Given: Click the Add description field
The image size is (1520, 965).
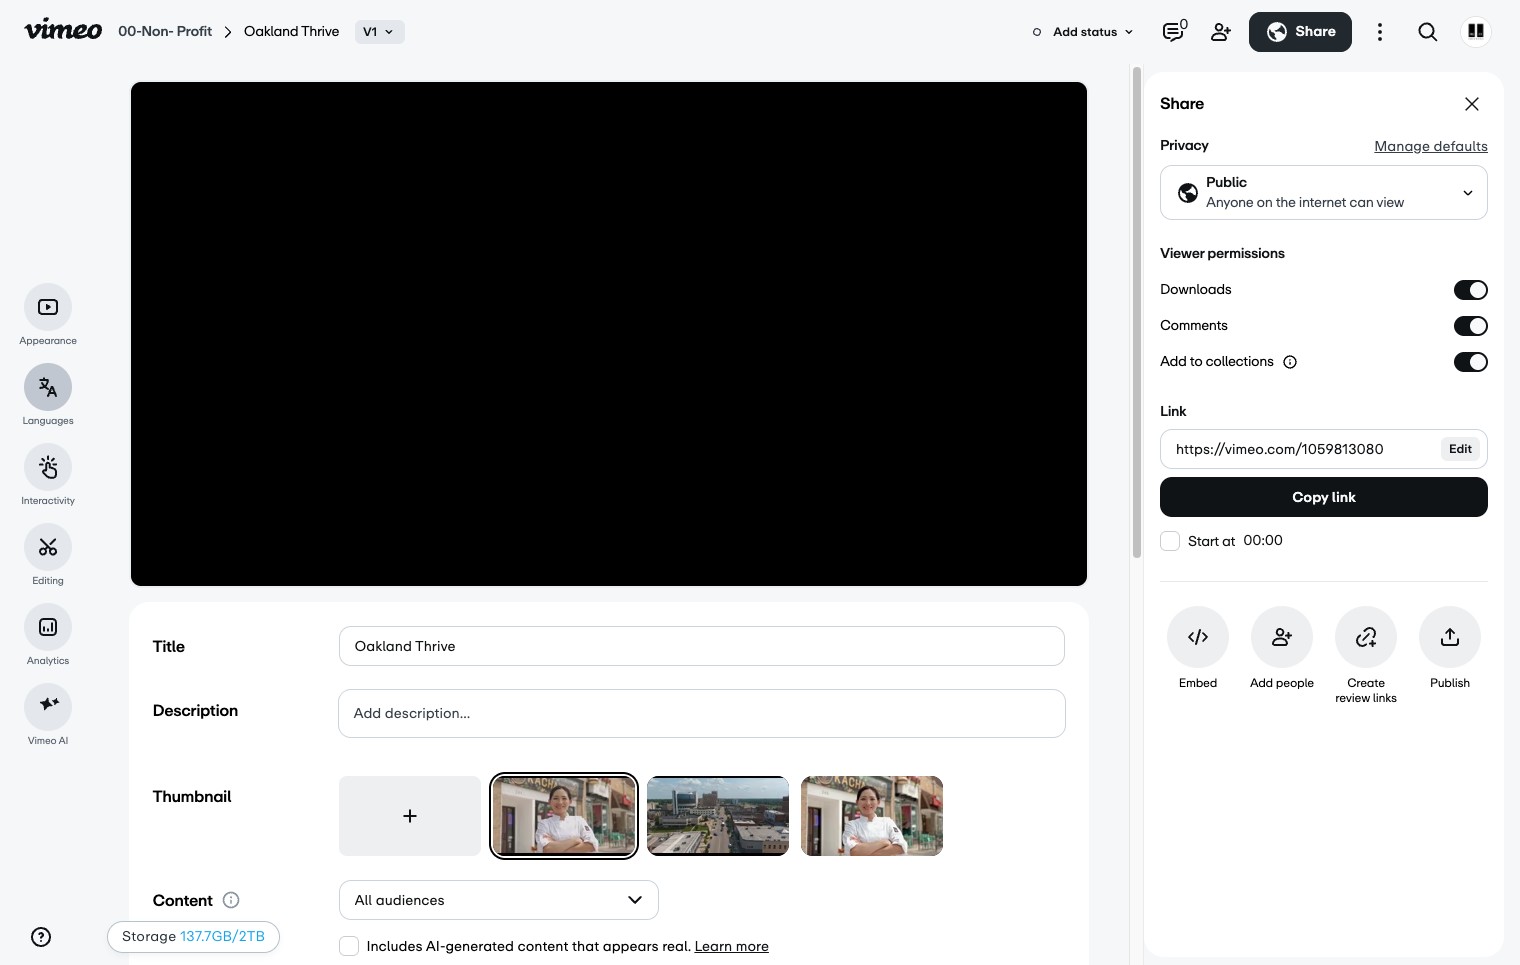Looking at the screenshot, I should 702,713.
